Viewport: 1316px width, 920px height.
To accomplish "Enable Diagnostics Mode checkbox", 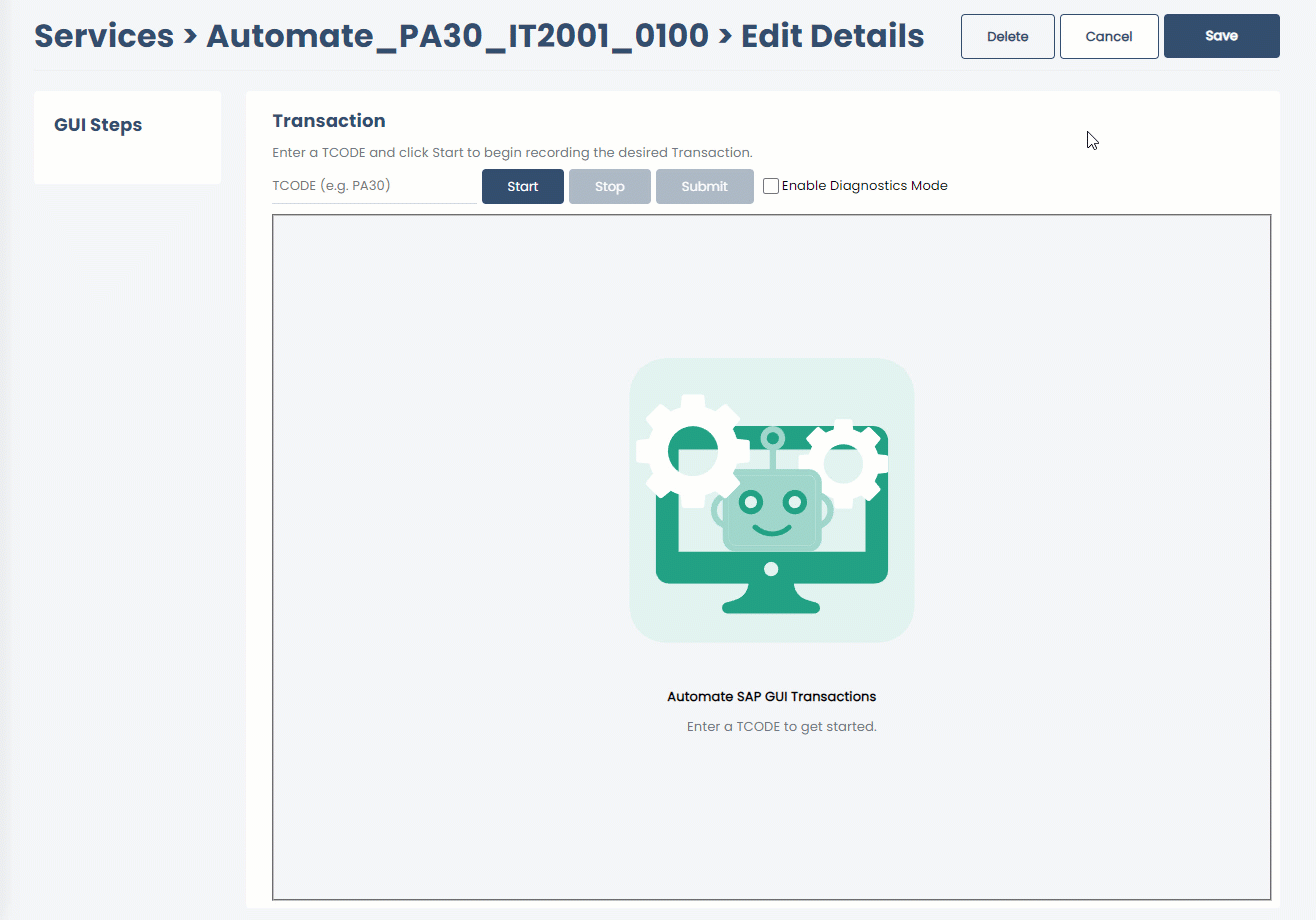I will point(771,186).
